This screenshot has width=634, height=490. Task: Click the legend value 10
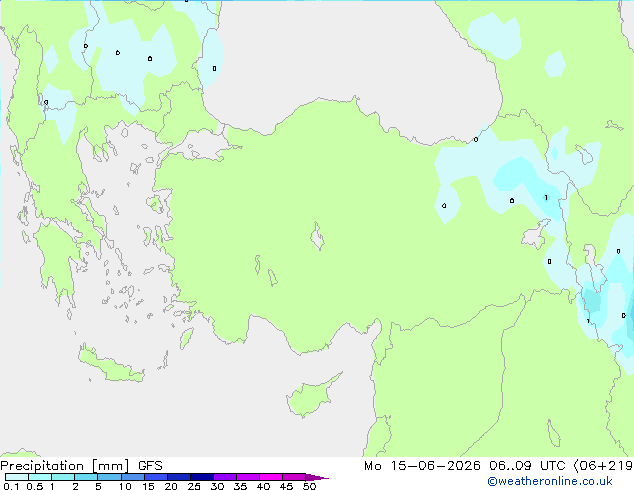coord(125,486)
